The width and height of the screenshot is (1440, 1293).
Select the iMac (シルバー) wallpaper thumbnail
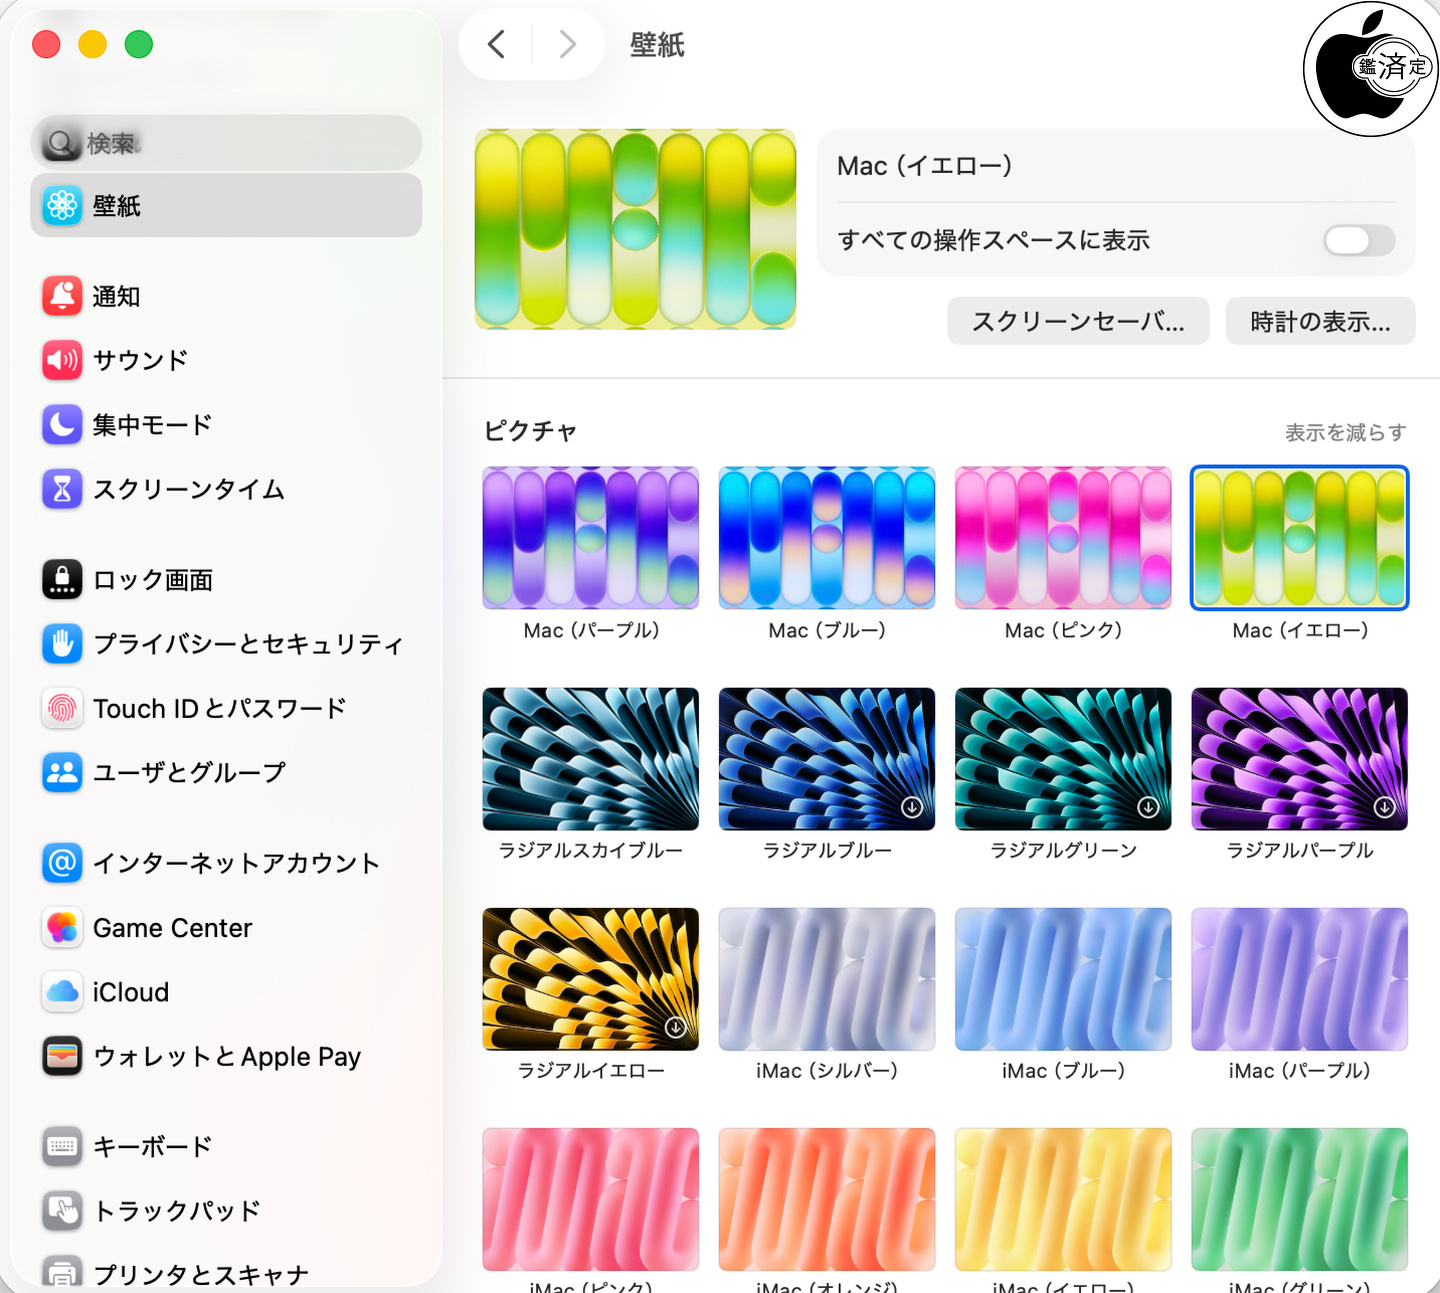click(x=827, y=979)
